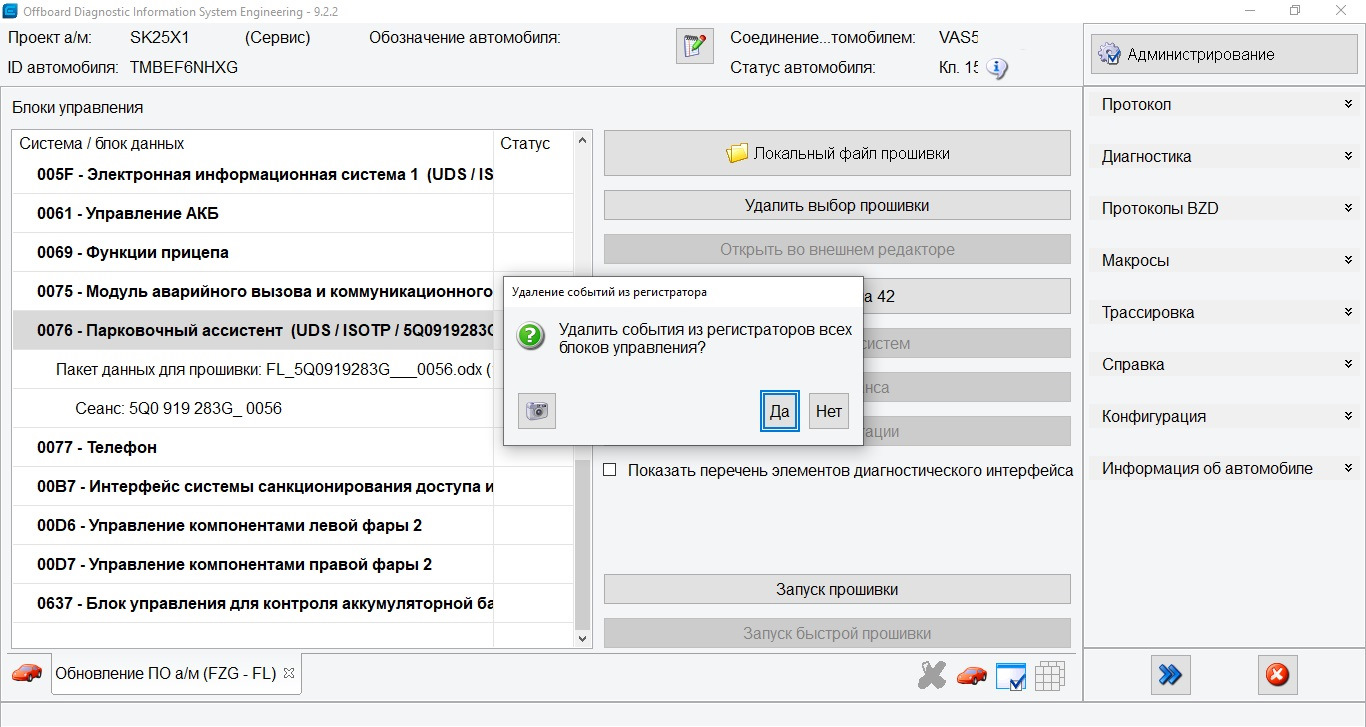Click the red circular X exit button
This screenshot has width=1366, height=727.
point(1277,675)
